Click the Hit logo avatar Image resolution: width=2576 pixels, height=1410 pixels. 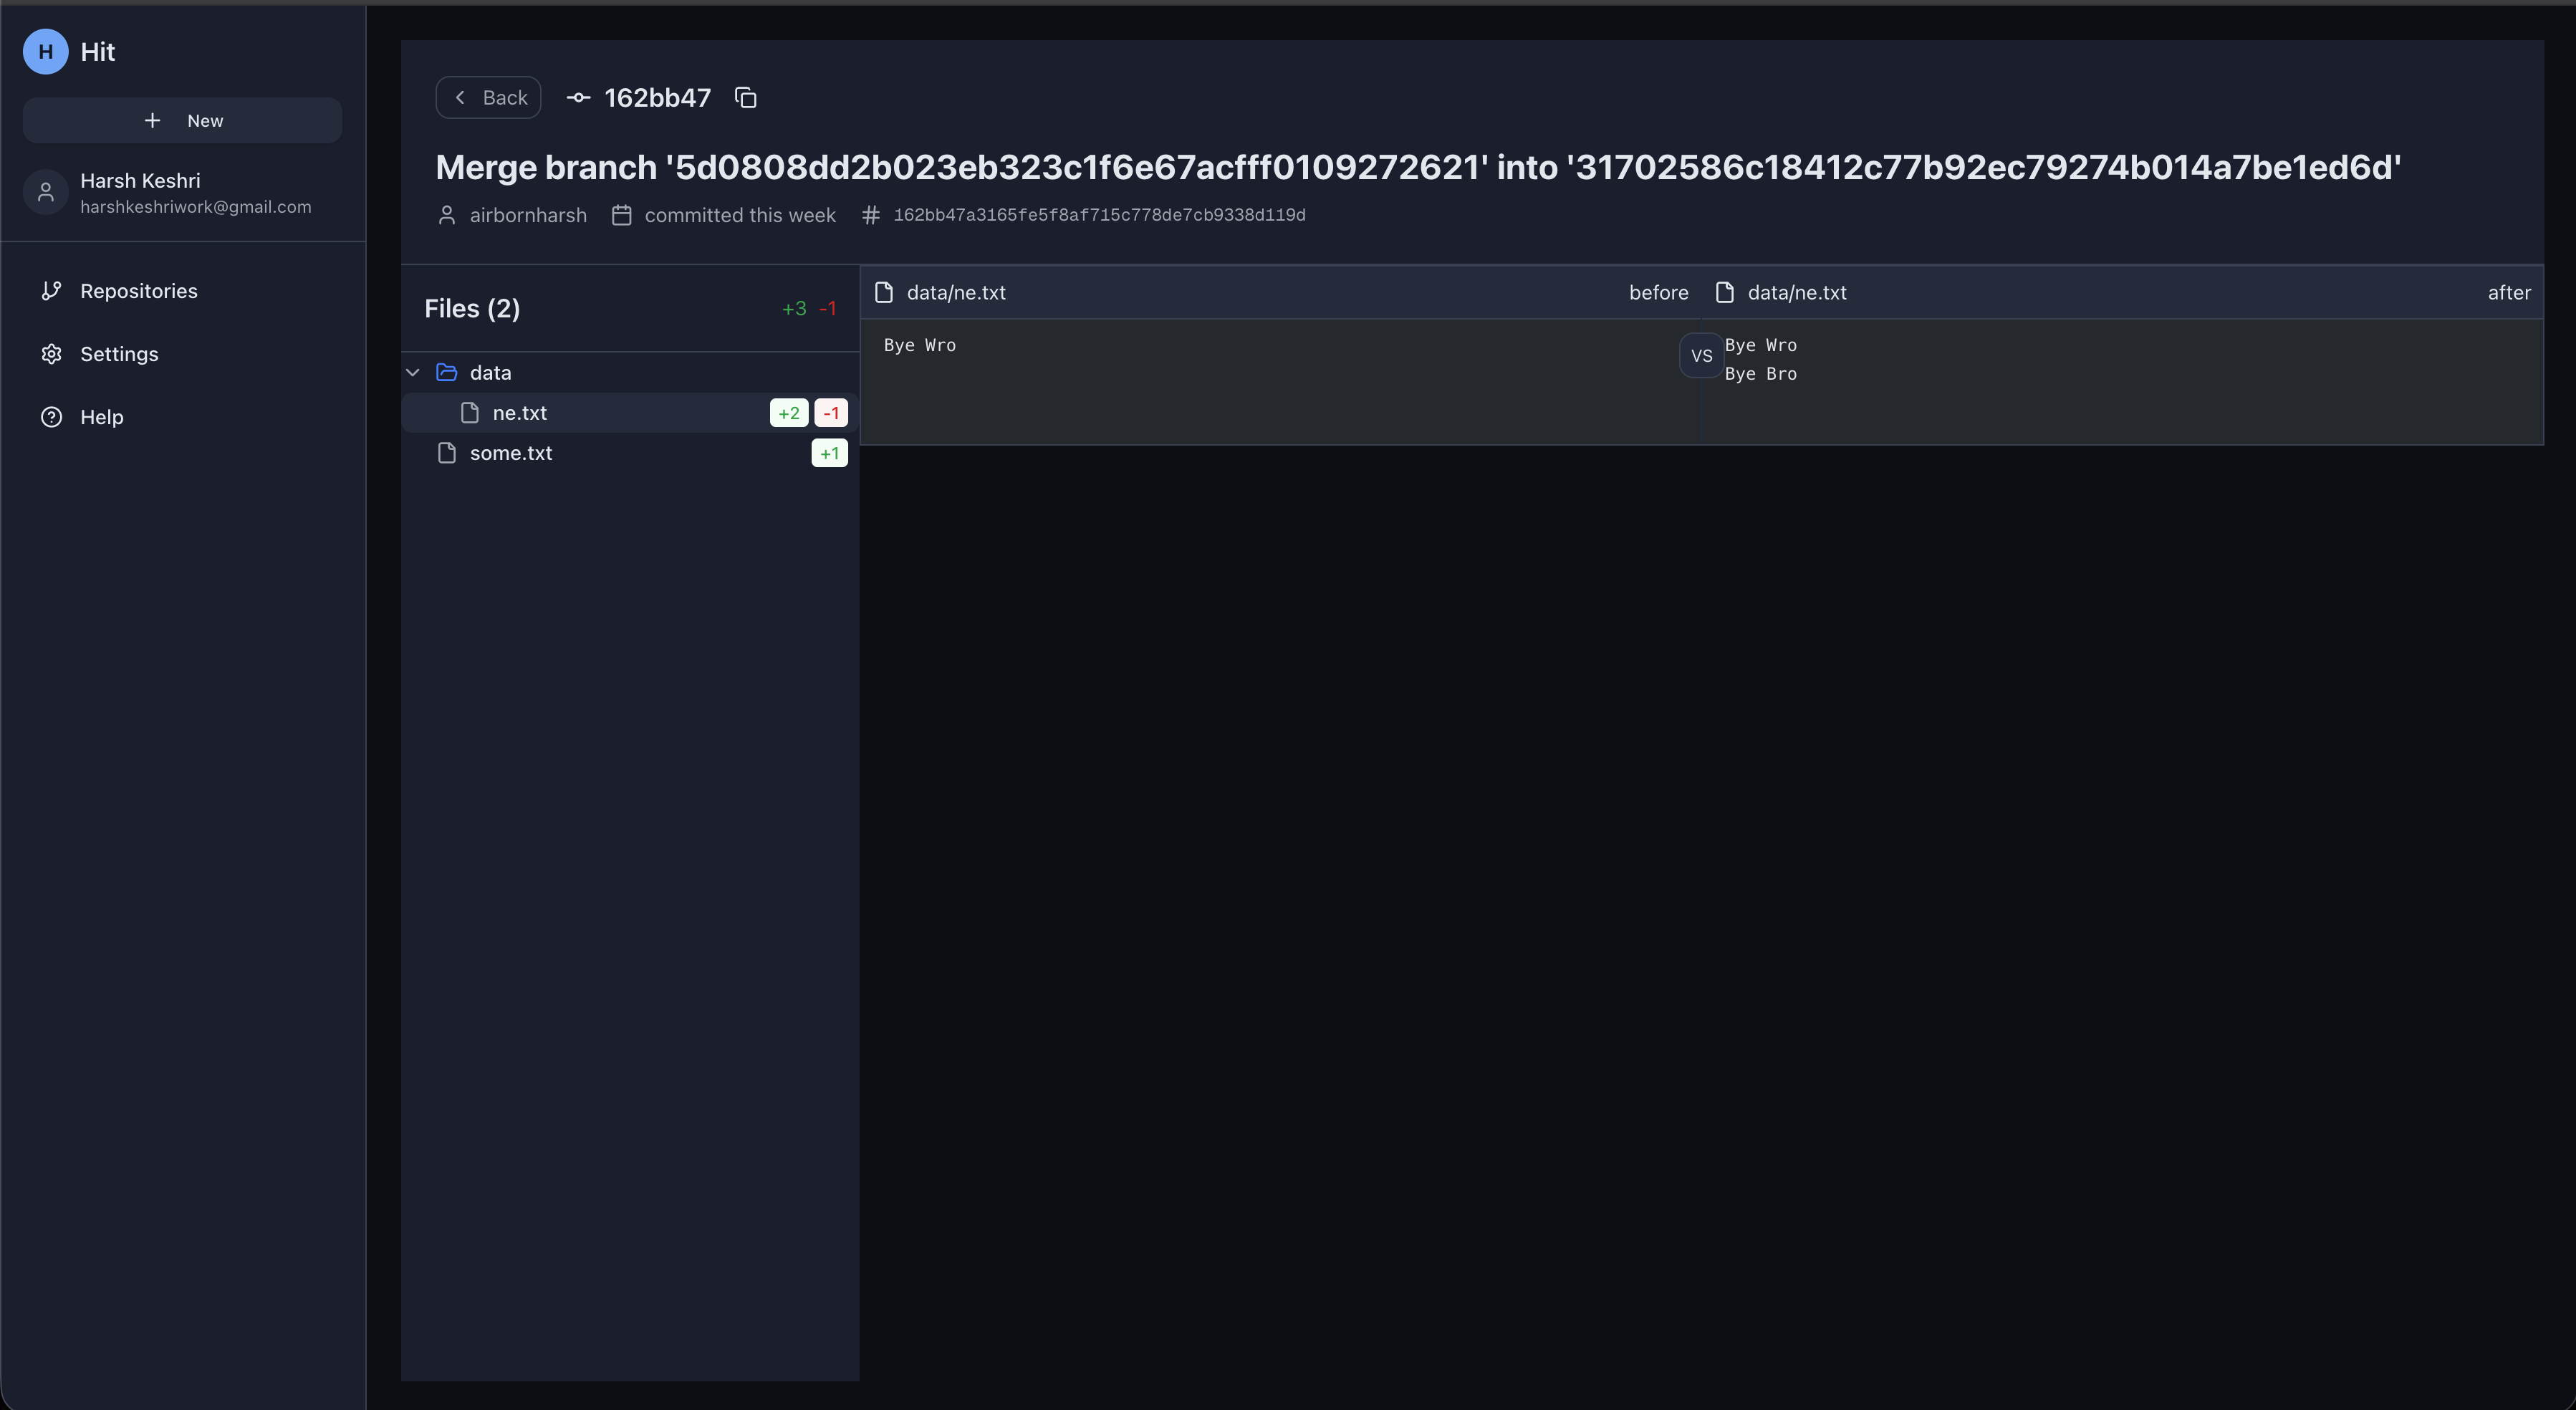[x=45, y=52]
